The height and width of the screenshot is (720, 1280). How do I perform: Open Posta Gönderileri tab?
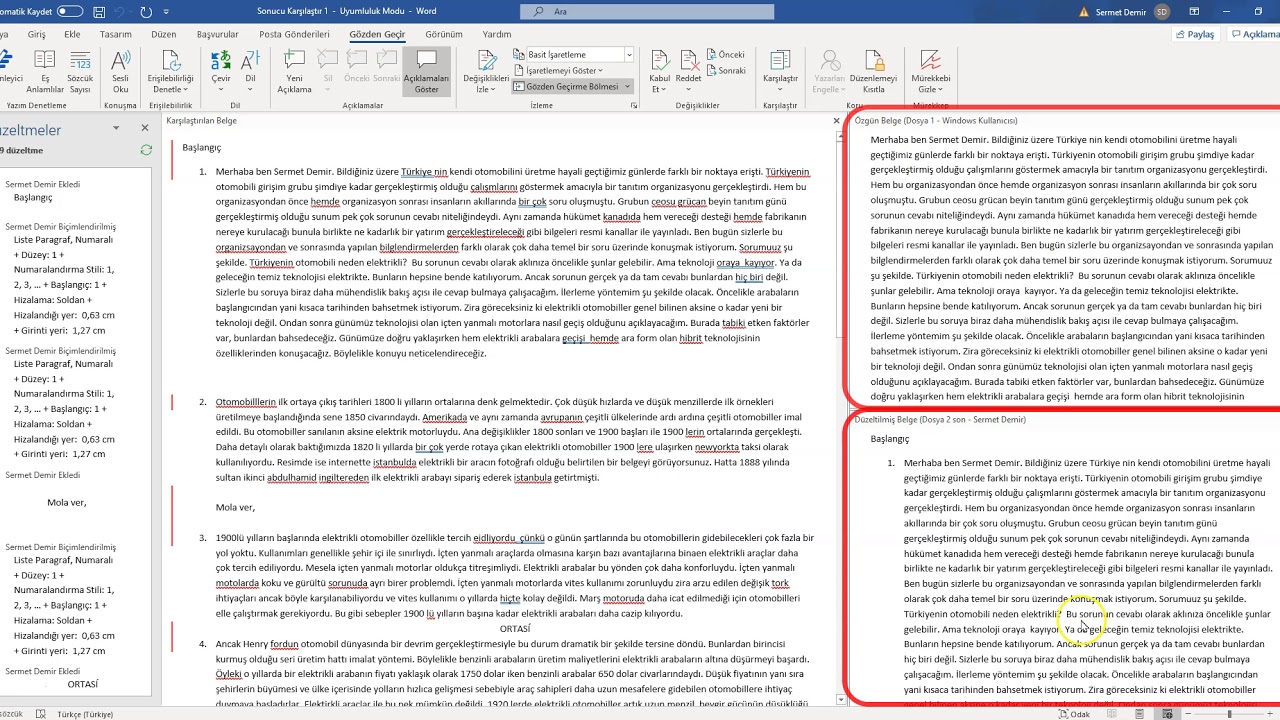pos(294,34)
